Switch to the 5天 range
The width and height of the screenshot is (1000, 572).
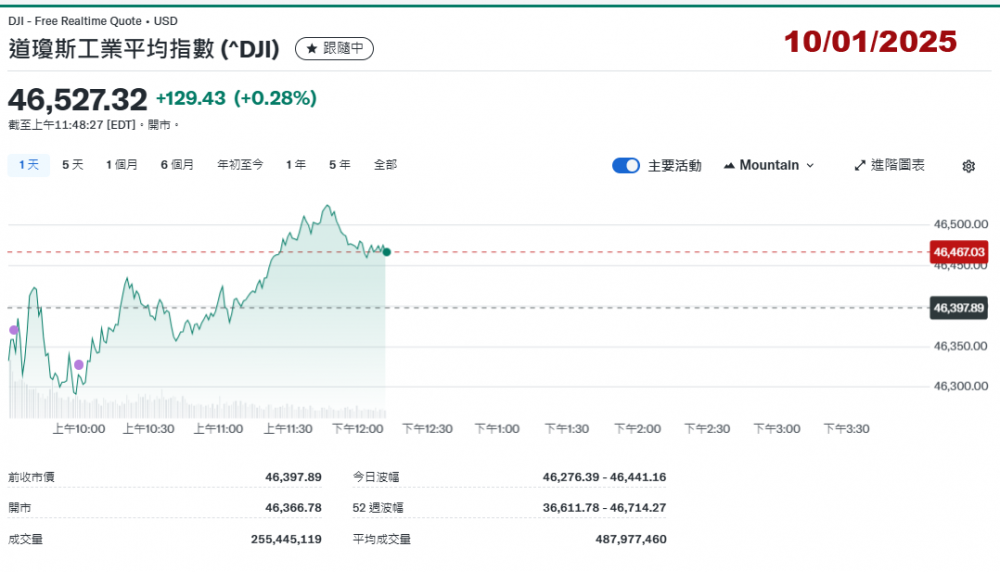pyautogui.click(x=72, y=164)
